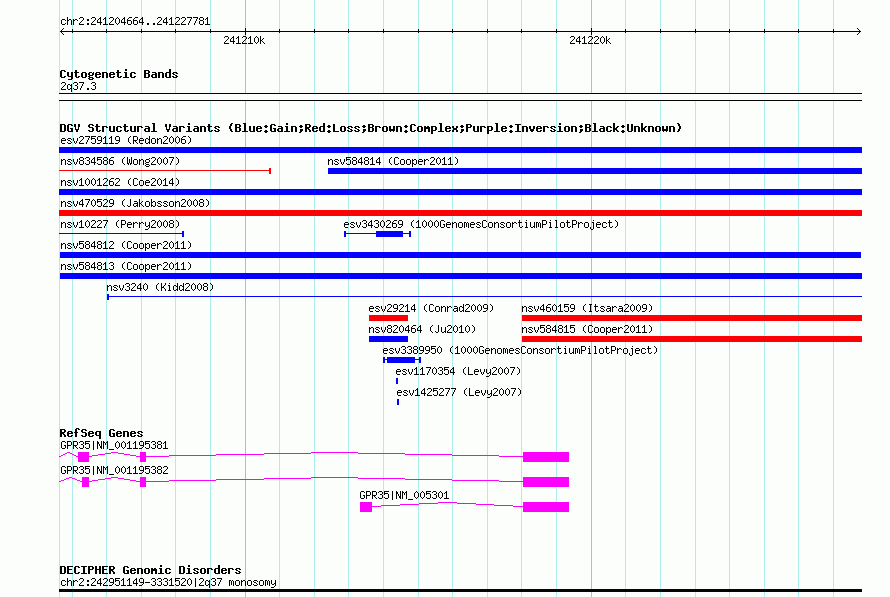This screenshot has height=597, width=890.
Task: Click the blue glyph under esv3389950
Action: tap(402, 360)
